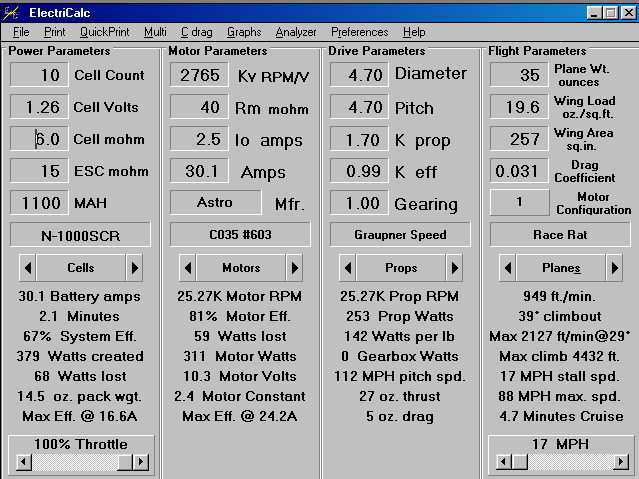Click the MPH speed slider right arrow
The image size is (639, 479).
pos(621,462)
